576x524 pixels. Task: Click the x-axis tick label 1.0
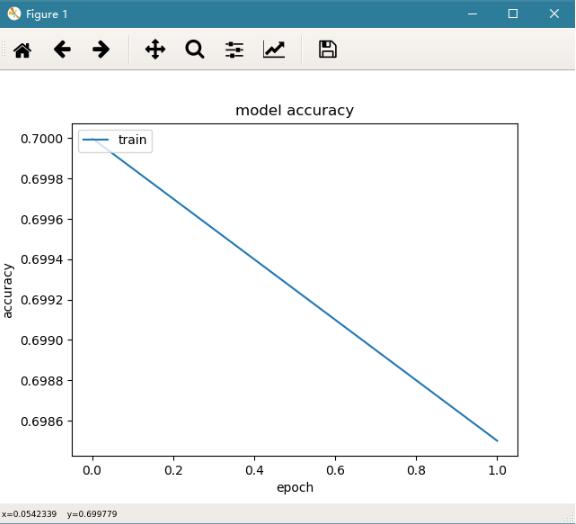tap(497, 470)
